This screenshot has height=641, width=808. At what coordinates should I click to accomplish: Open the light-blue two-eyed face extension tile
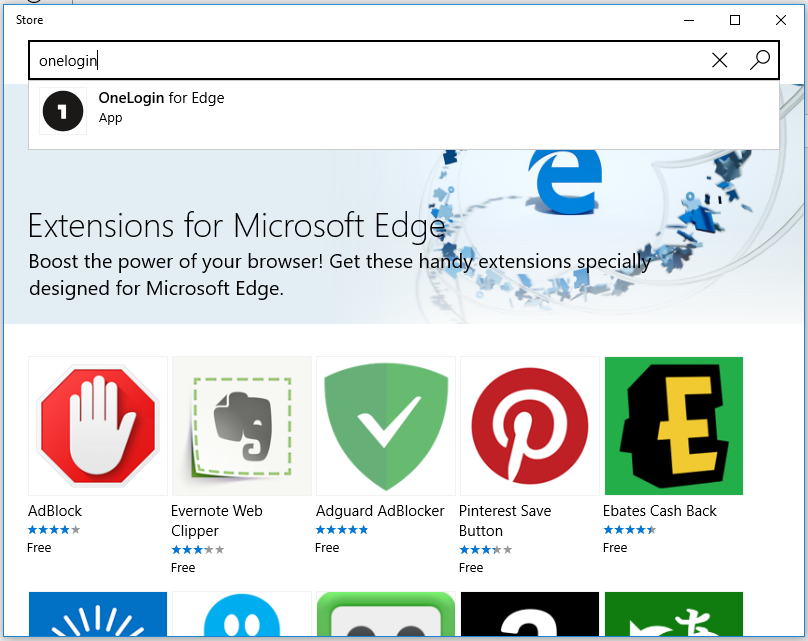242,614
